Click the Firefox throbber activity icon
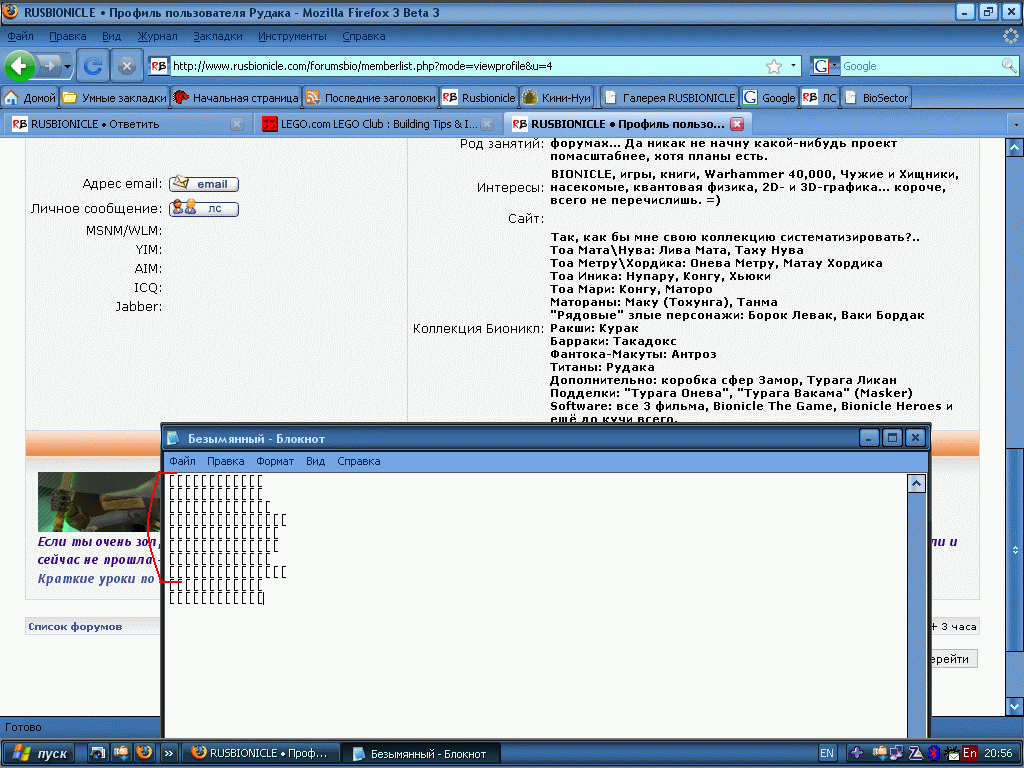The width and height of the screenshot is (1024, 768). pos(1011,36)
